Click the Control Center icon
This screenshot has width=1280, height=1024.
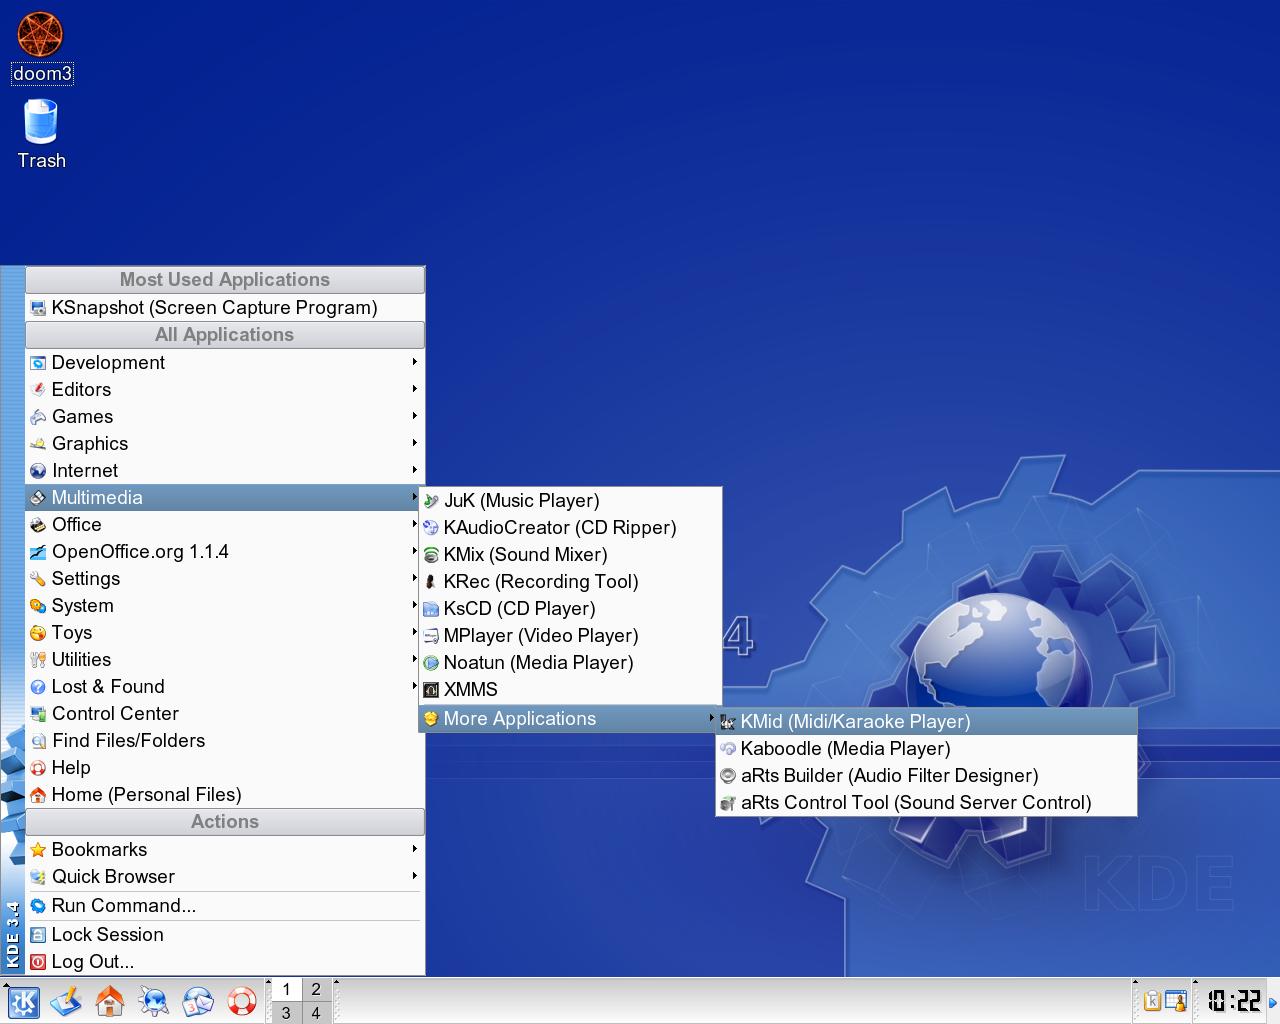pyautogui.click(x=38, y=714)
